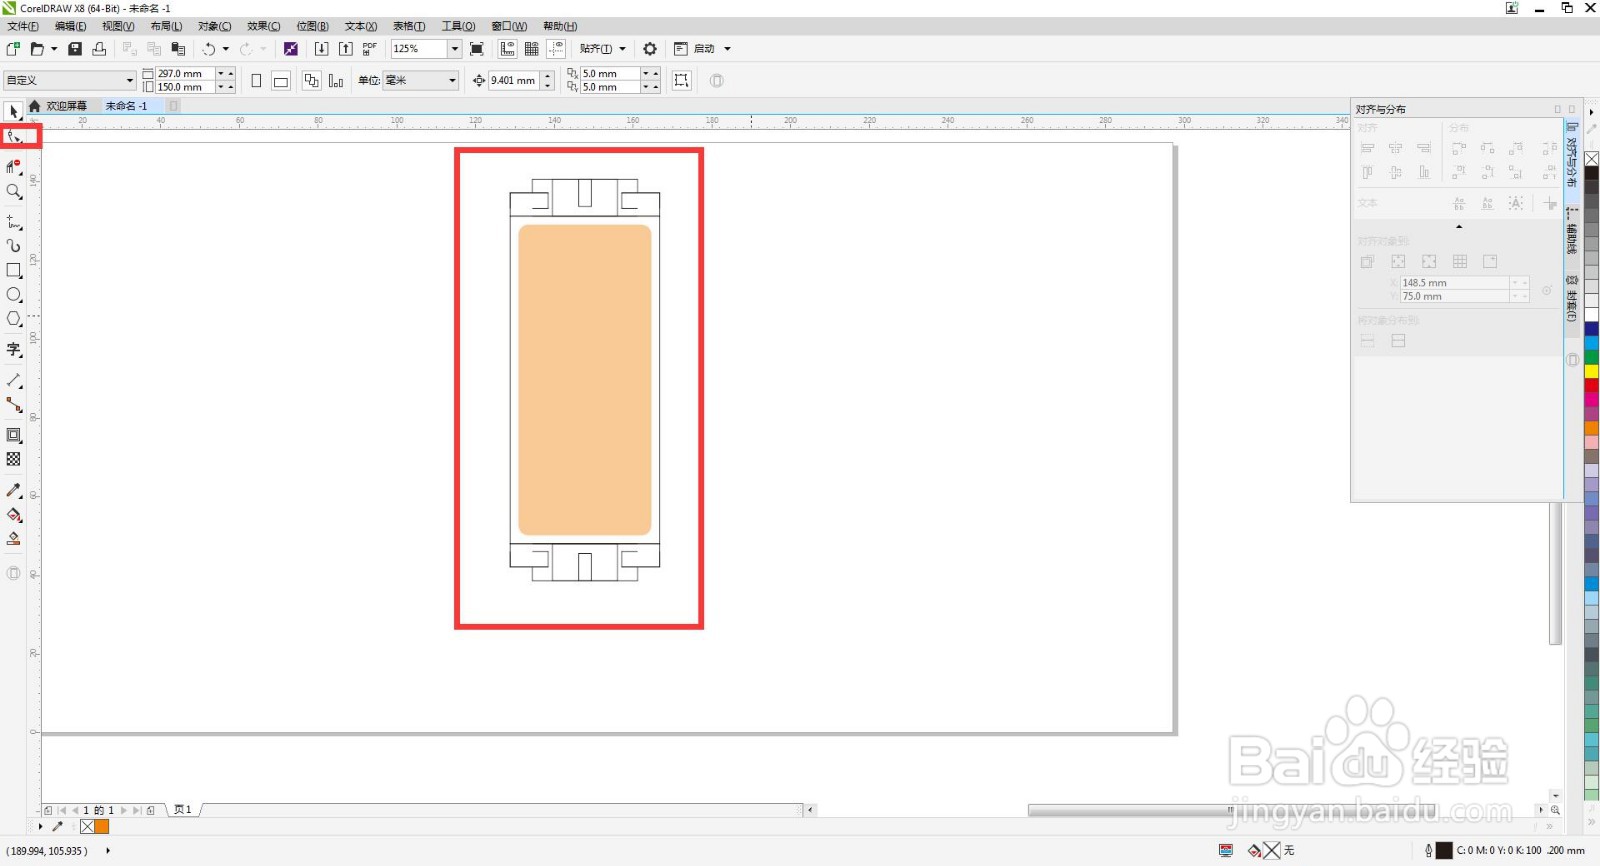Viewport: 1600px width, 866px height.
Task: Go to next page button
Action: [x=124, y=810]
